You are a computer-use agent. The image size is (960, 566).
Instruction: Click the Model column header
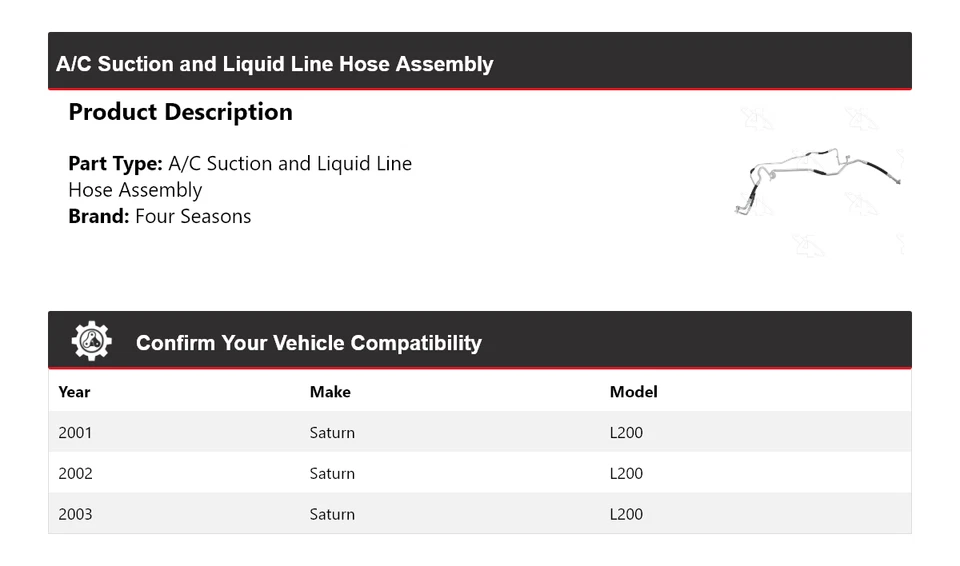pyautogui.click(x=633, y=392)
